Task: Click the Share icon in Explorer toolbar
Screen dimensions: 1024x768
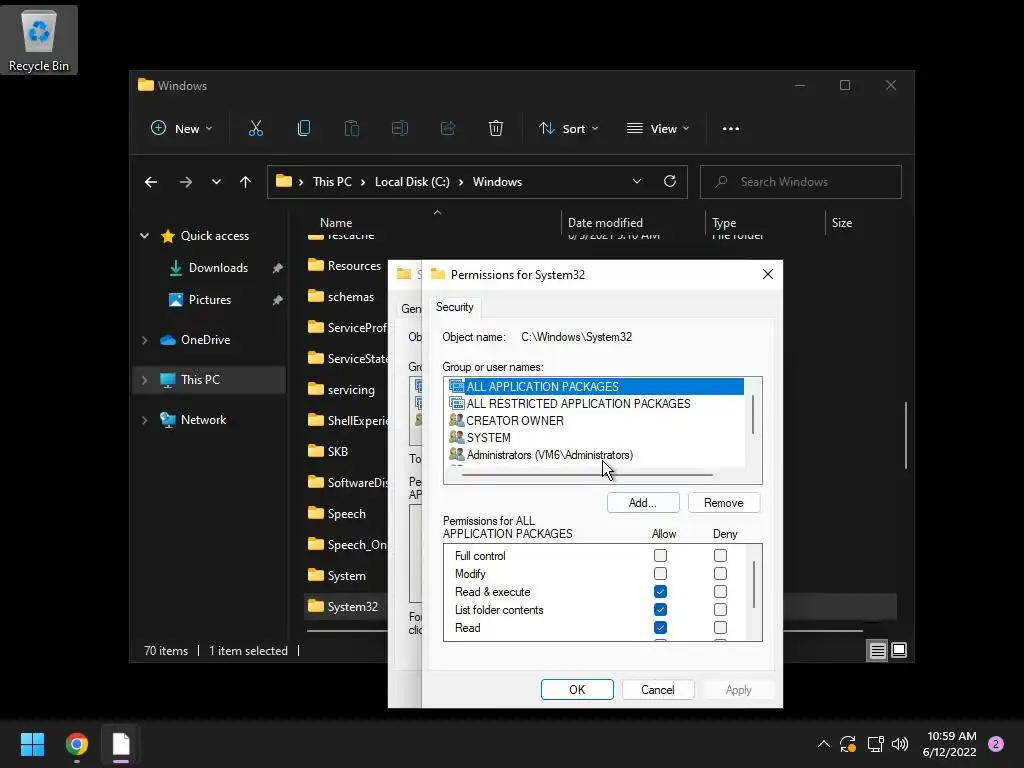Action: tap(448, 129)
